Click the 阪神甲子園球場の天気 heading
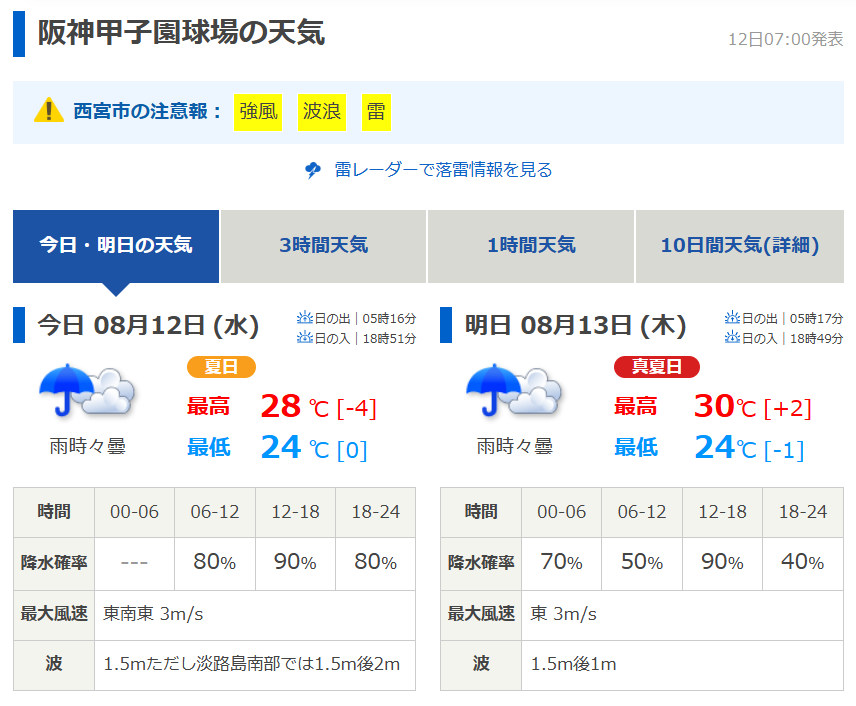 click(181, 32)
